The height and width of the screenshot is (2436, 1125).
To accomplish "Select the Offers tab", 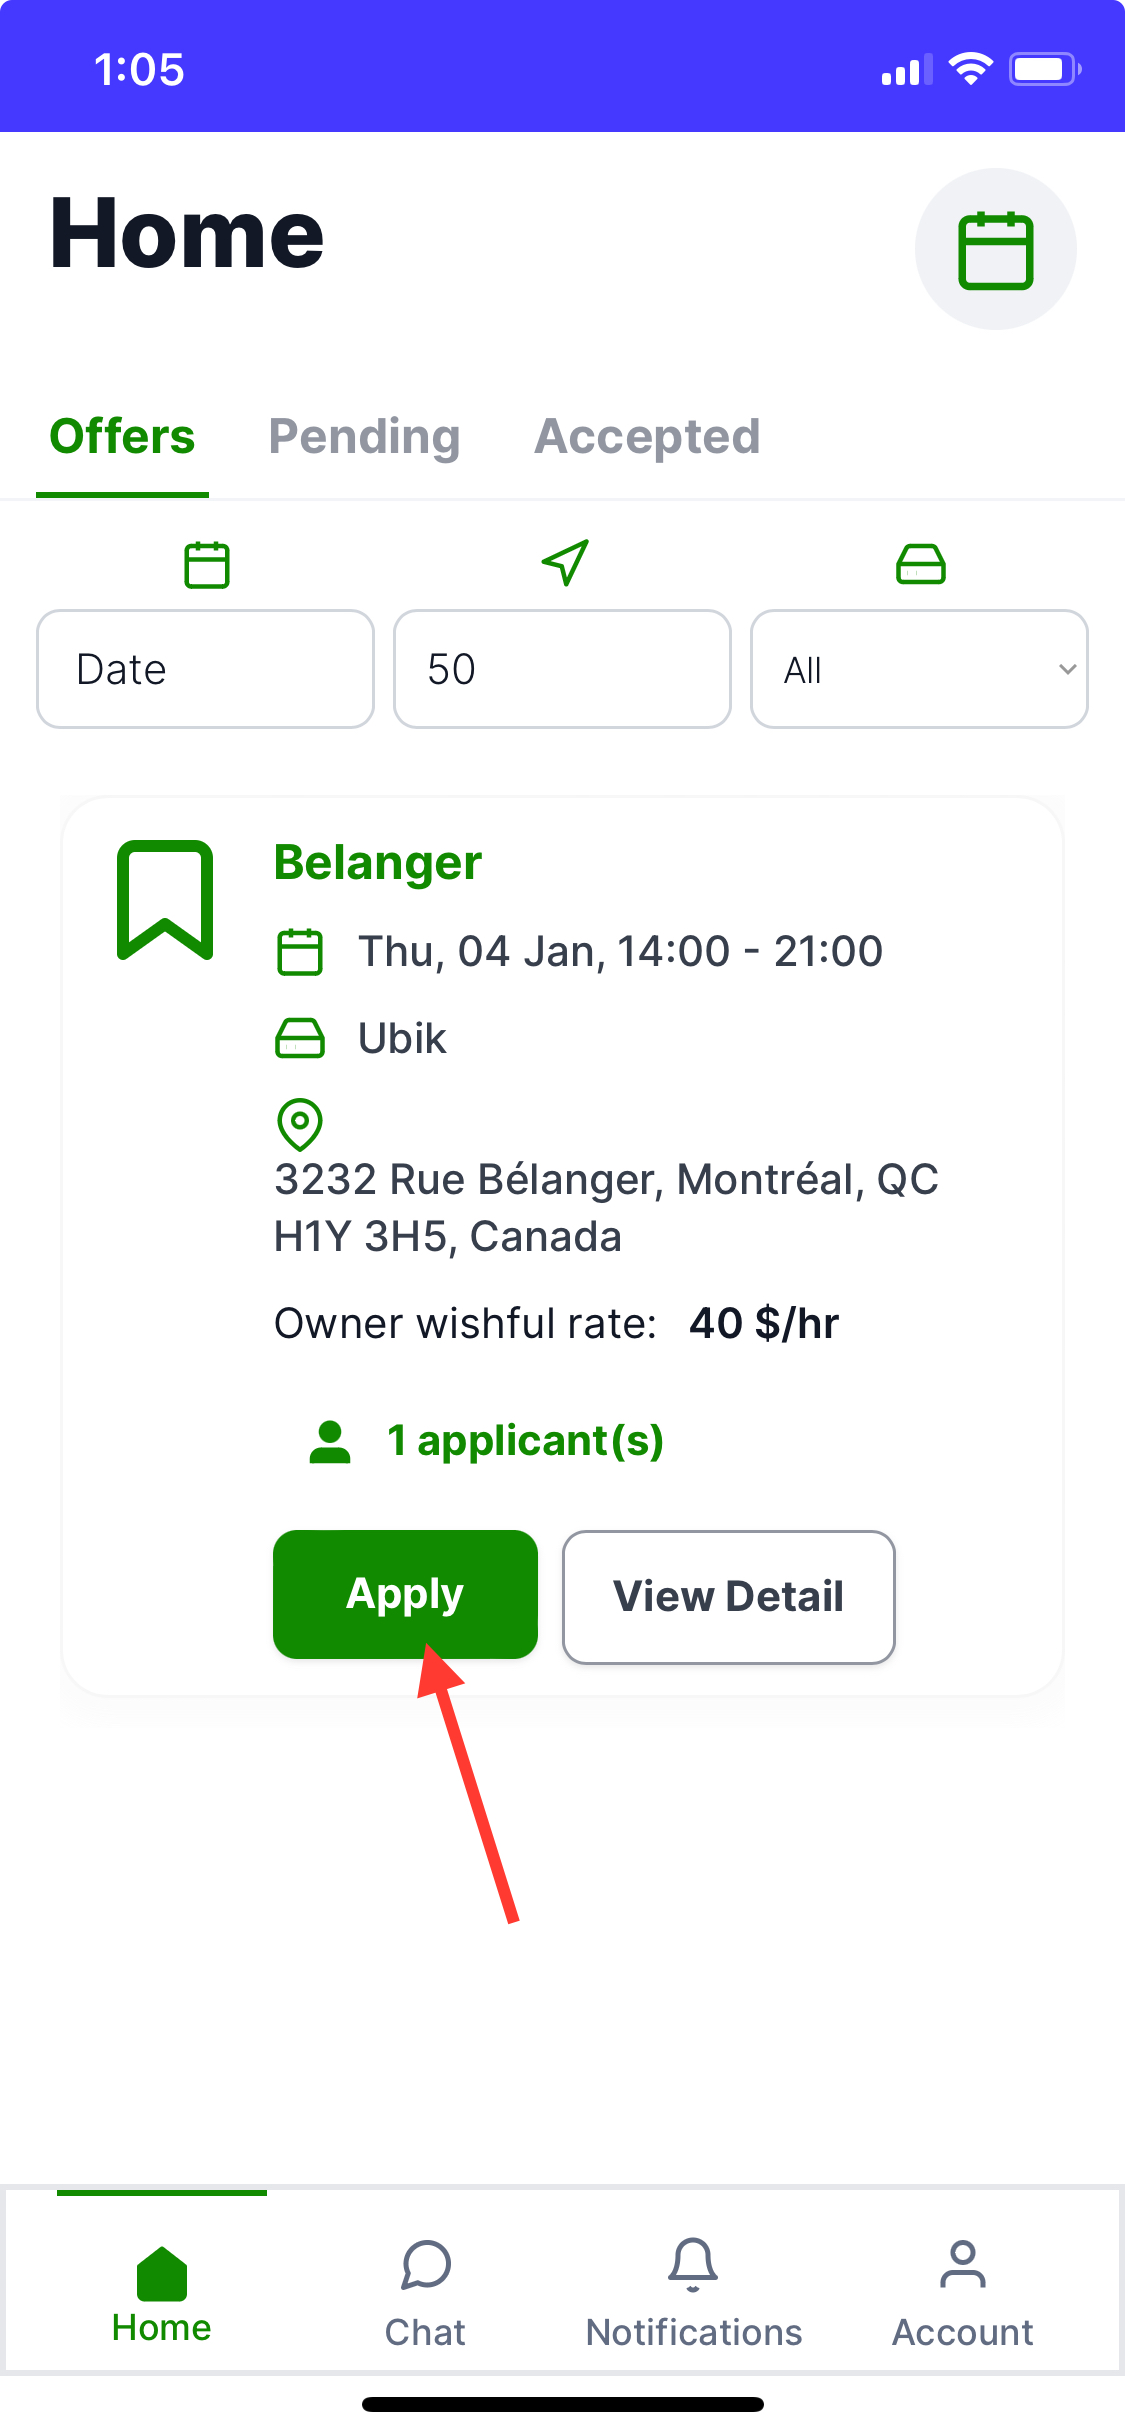I will (122, 437).
